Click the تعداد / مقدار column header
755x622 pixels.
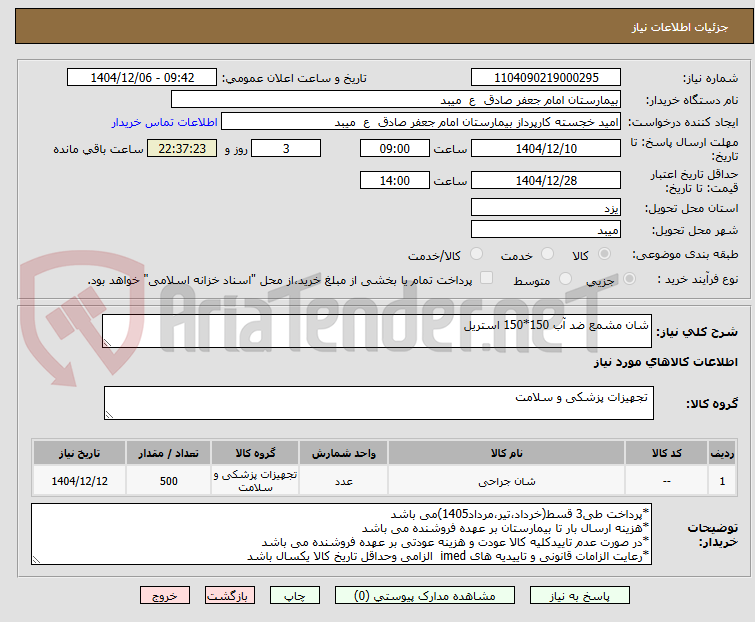pos(169,453)
